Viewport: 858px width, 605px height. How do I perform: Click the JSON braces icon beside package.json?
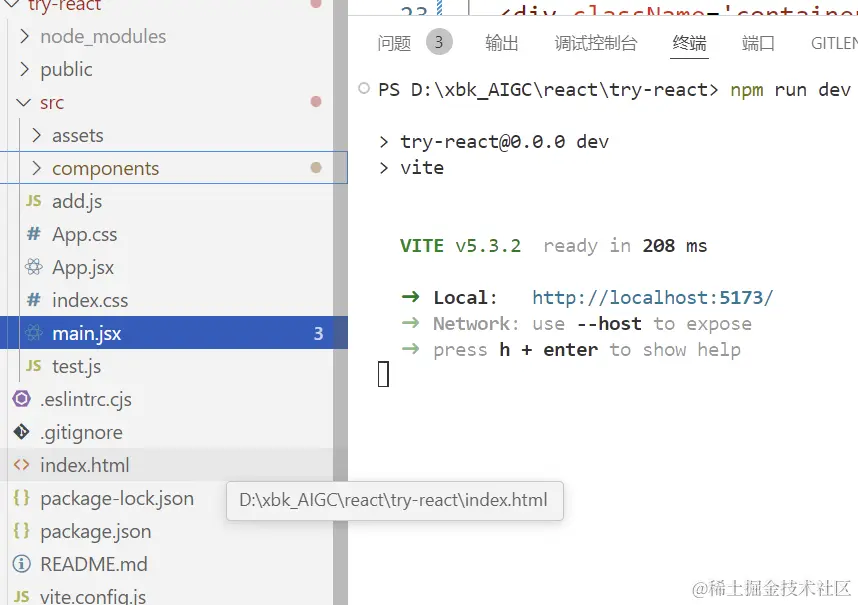(x=21, y=531)
